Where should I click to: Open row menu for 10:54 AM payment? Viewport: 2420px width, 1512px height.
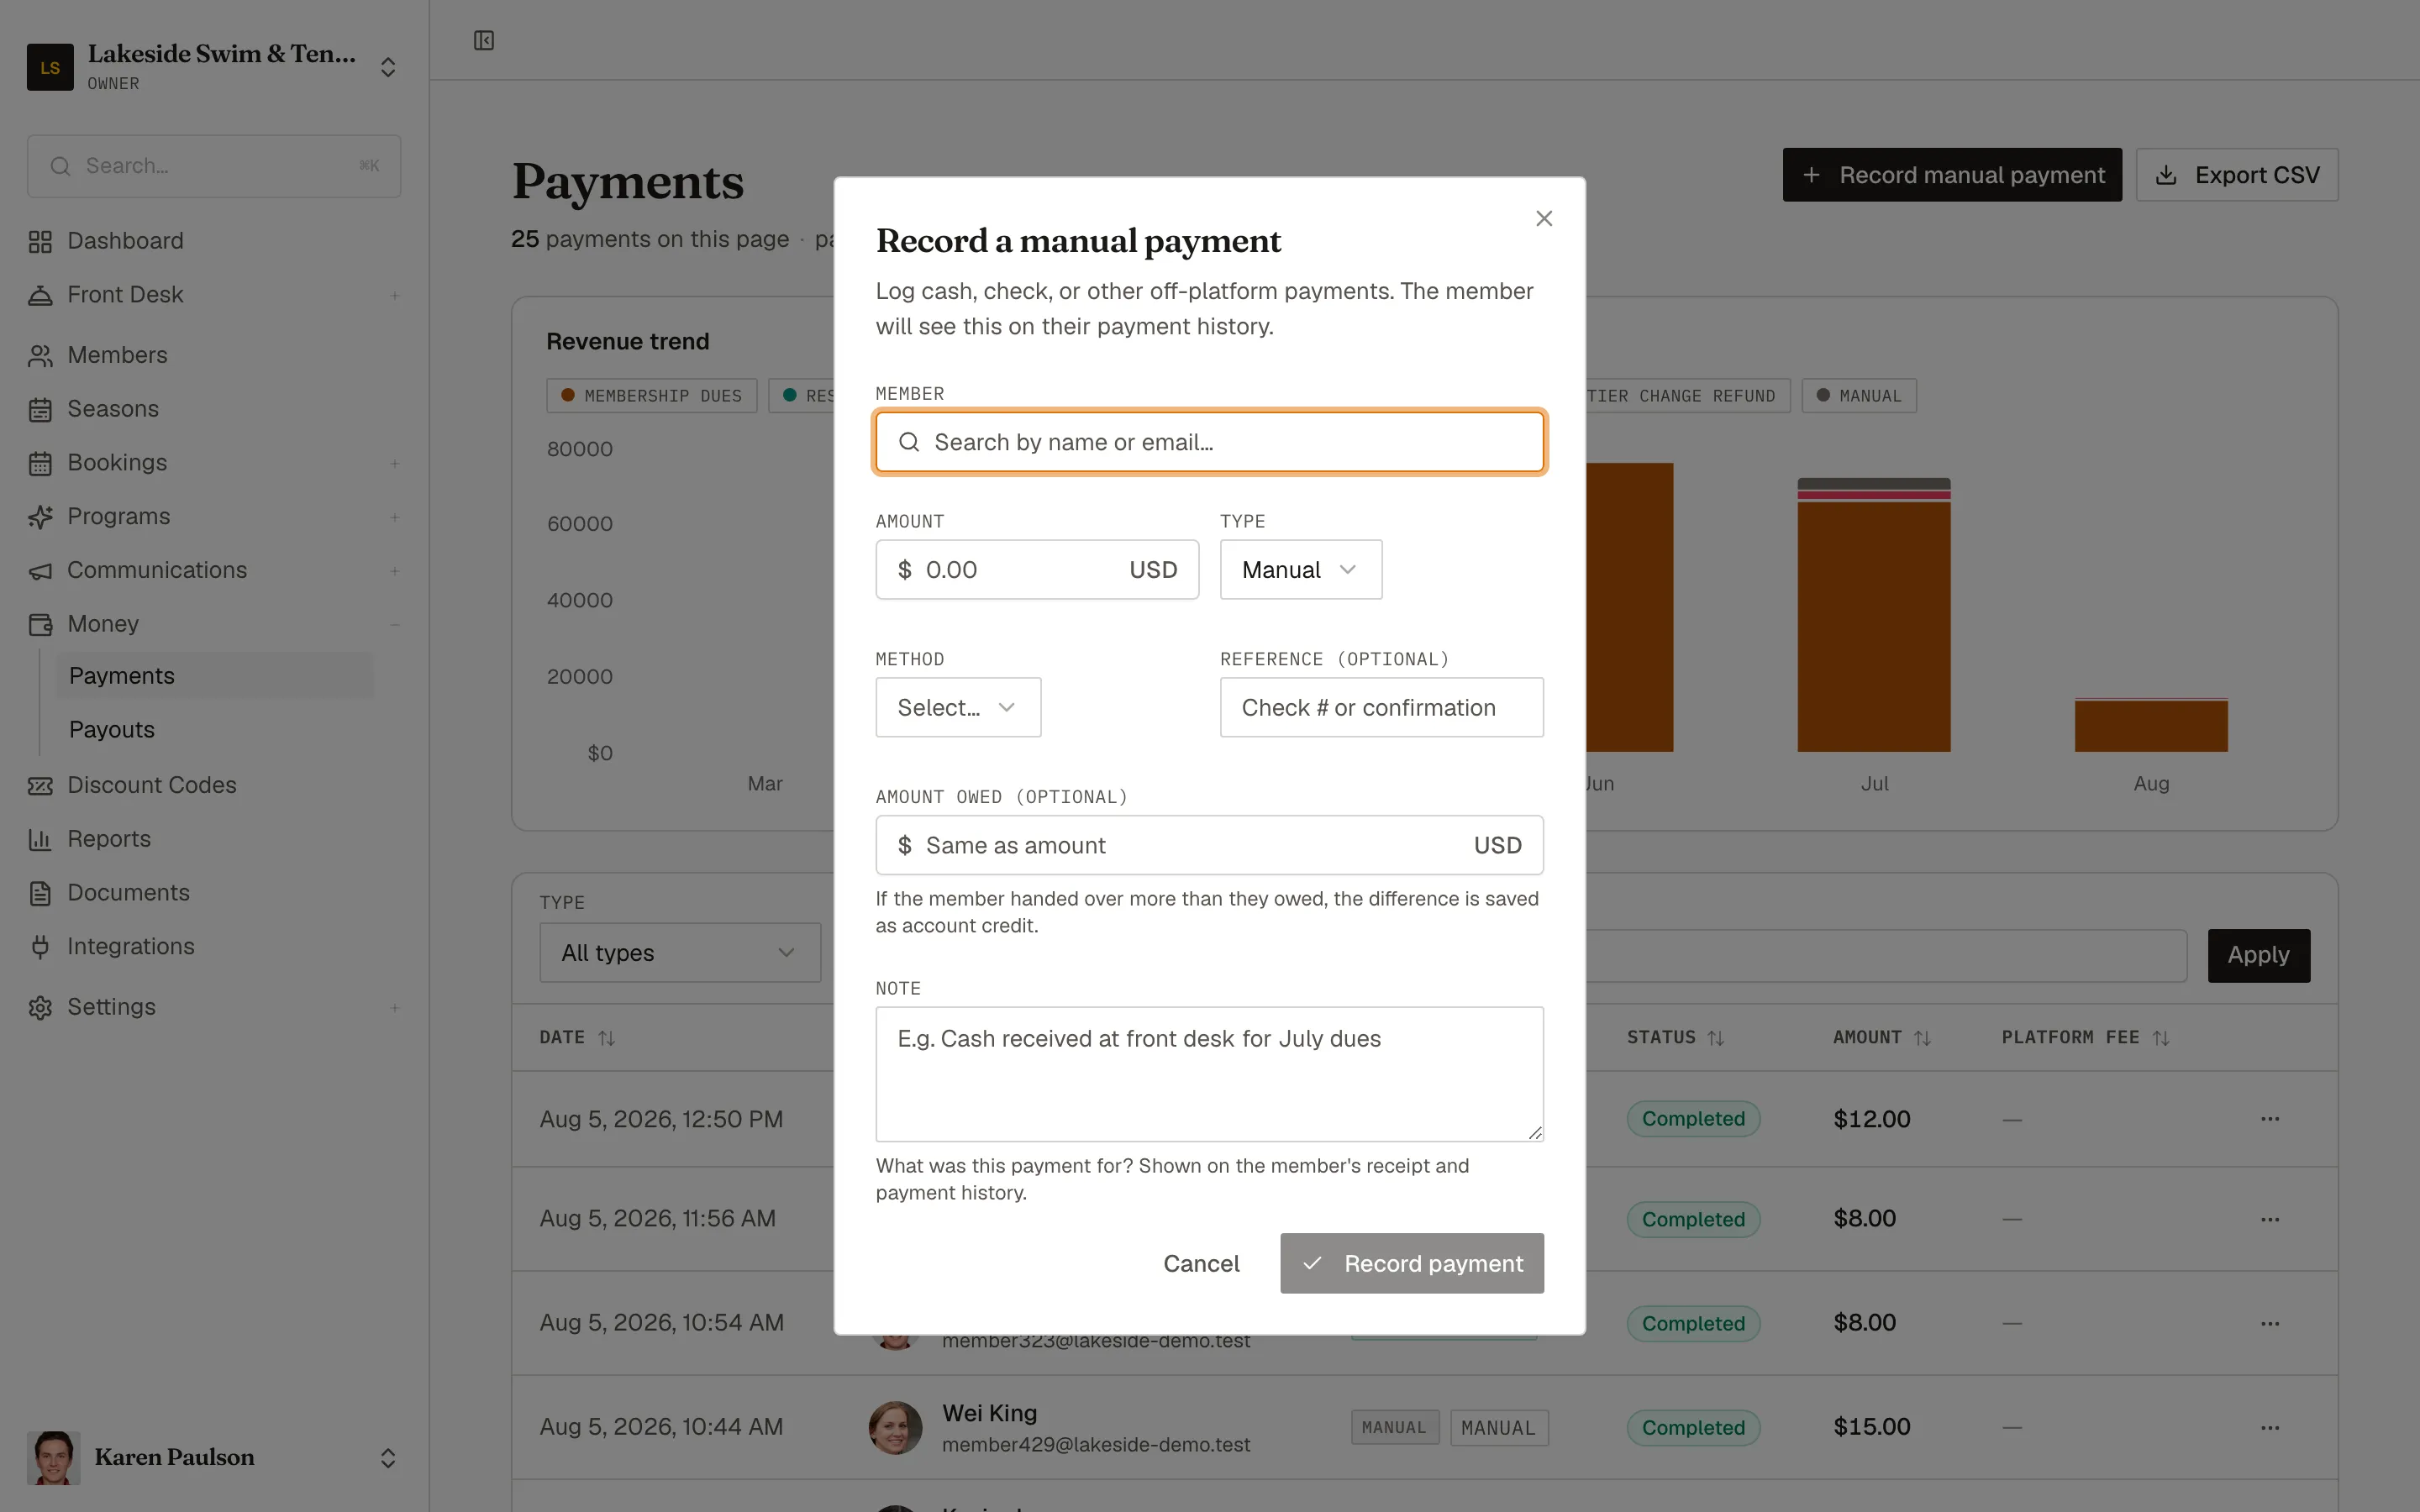[x=2270, y=1323]
